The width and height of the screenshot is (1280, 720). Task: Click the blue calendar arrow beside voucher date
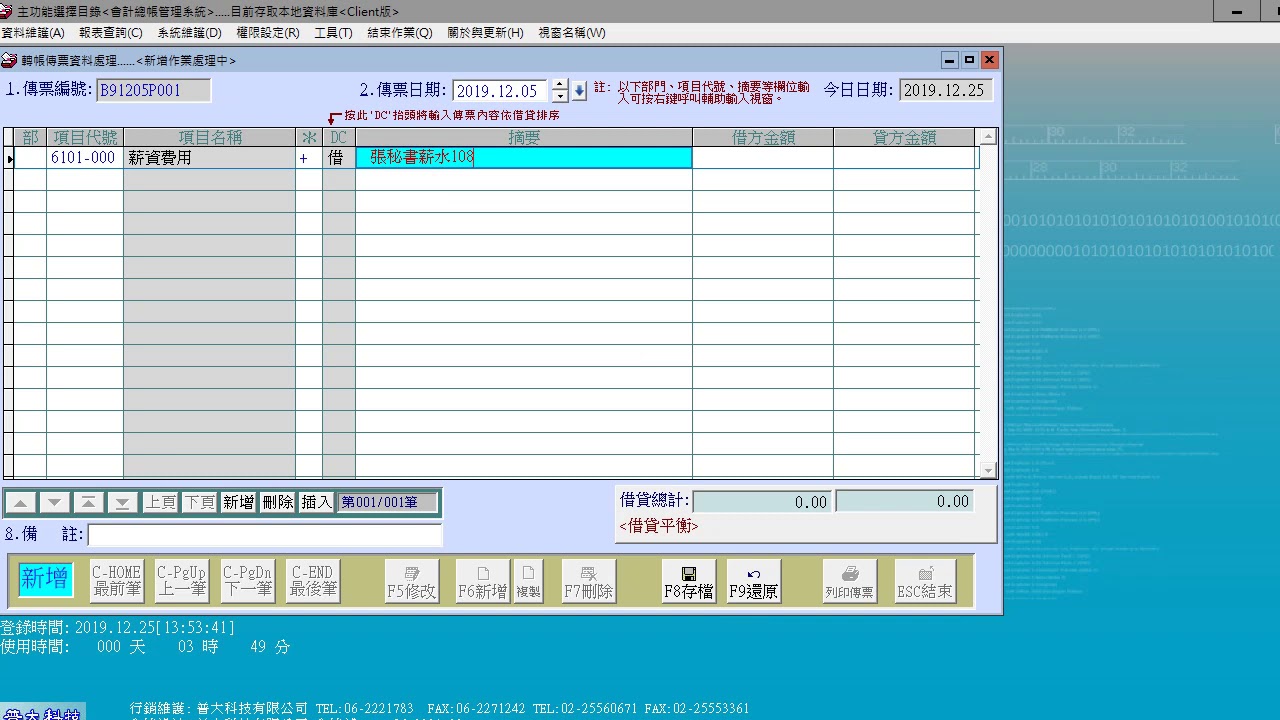point(579,91)
